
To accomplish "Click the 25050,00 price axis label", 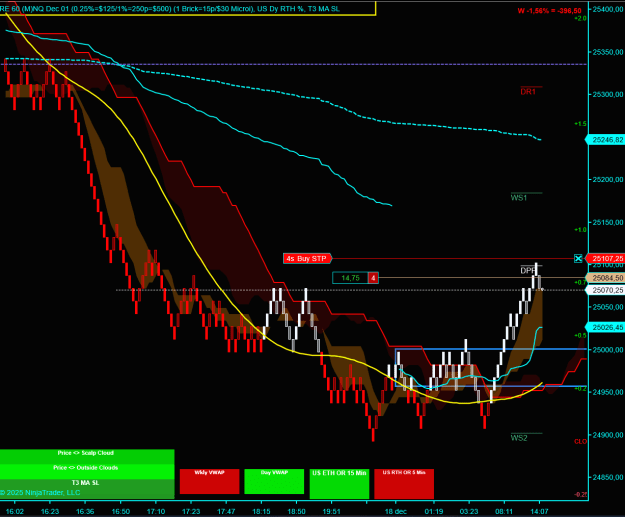I will pyautogui.click(x=607, y=307).
